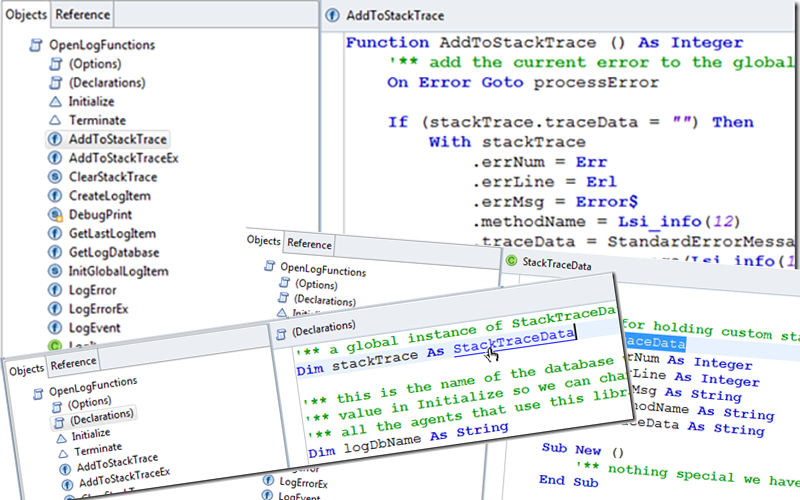800x500 pixels.
Task: Select OpenLogFunctions library in top tree
Action: (x=102, y=45)
